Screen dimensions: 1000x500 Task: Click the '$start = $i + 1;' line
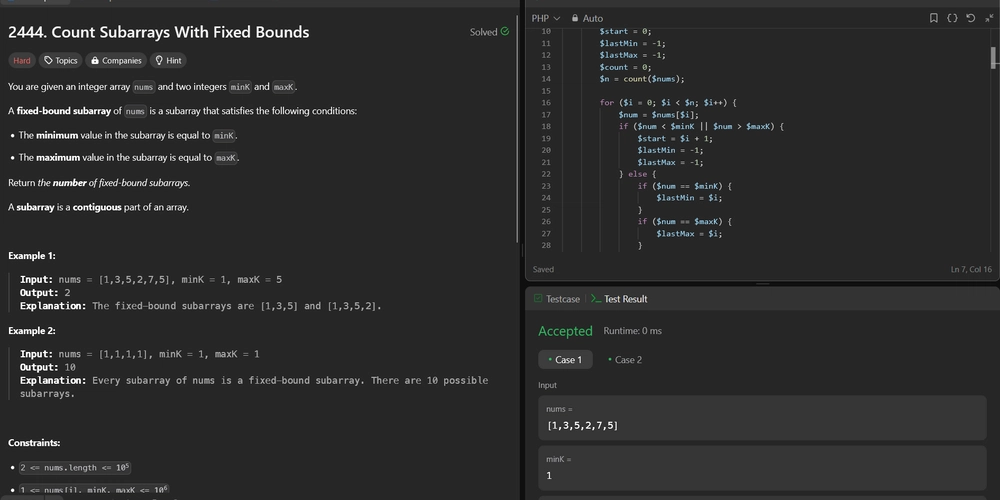[x=675, y=138]
